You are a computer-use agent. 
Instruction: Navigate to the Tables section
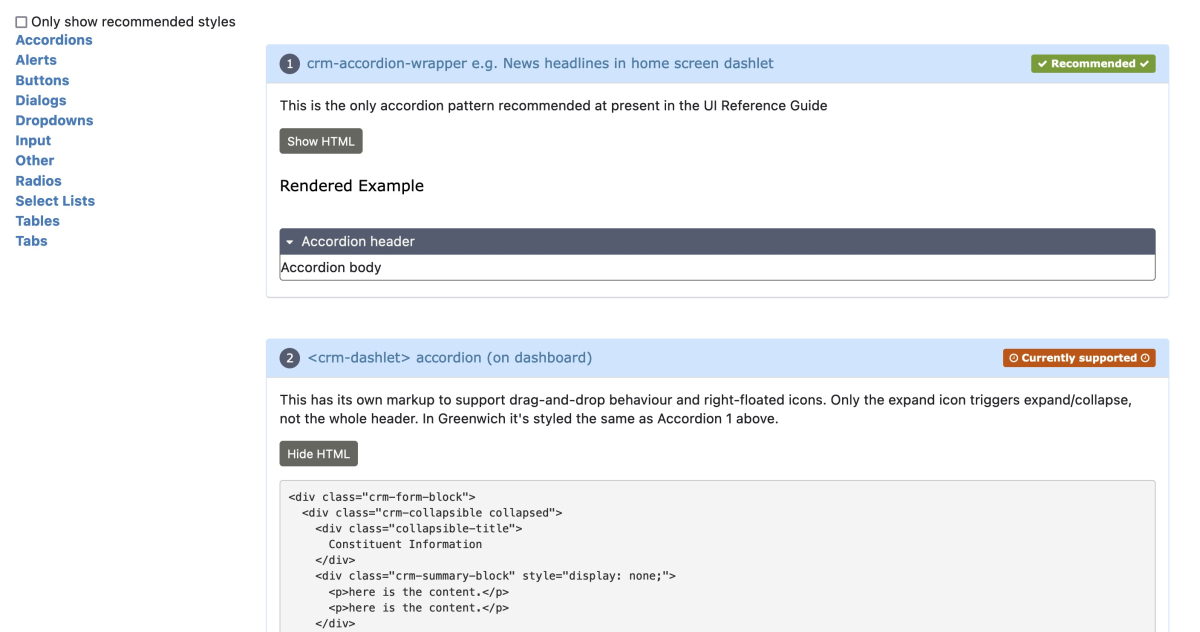pos(37,221)
